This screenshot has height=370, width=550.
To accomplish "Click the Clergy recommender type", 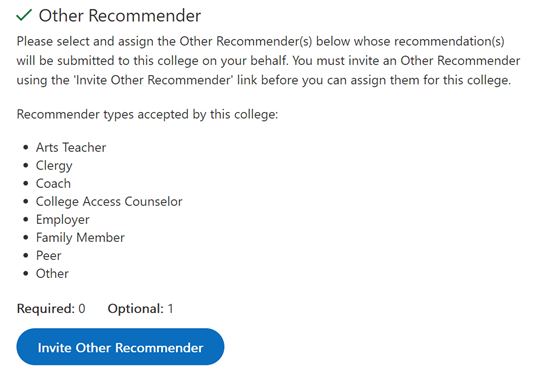I will [x=54, y=166].
